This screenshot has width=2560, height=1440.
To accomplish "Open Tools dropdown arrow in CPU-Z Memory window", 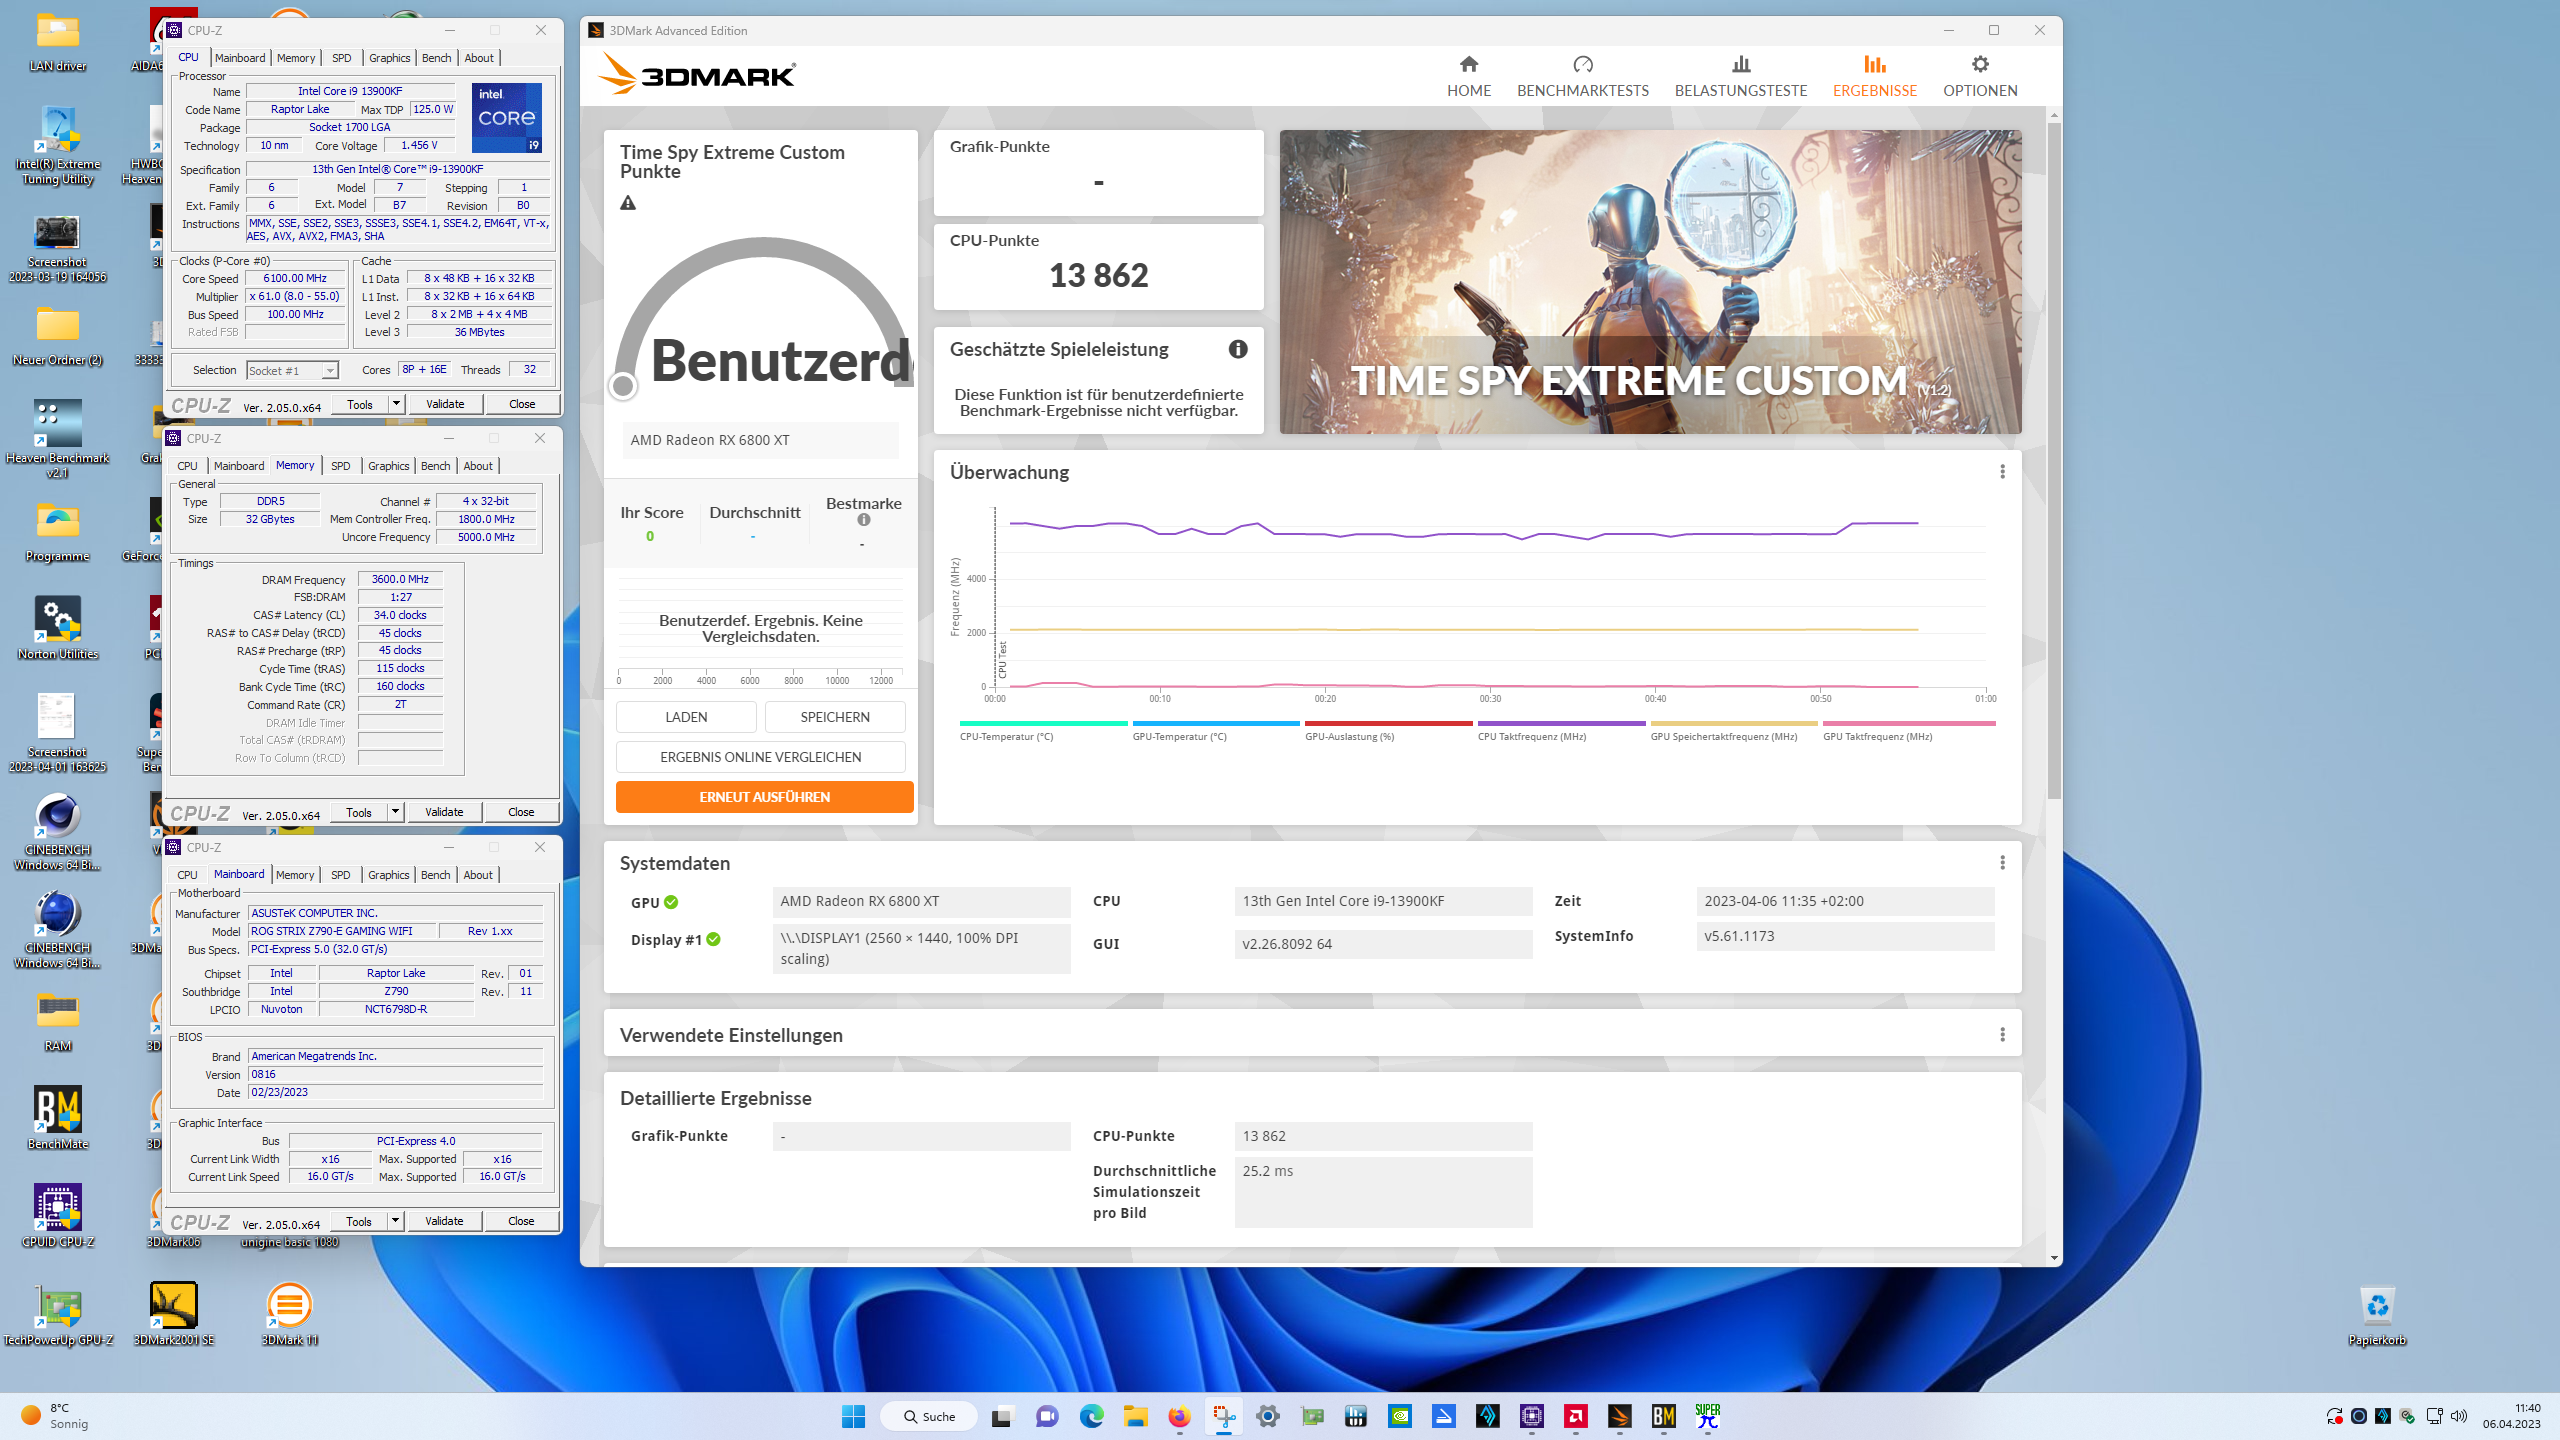I will click(x=396, y=812).
